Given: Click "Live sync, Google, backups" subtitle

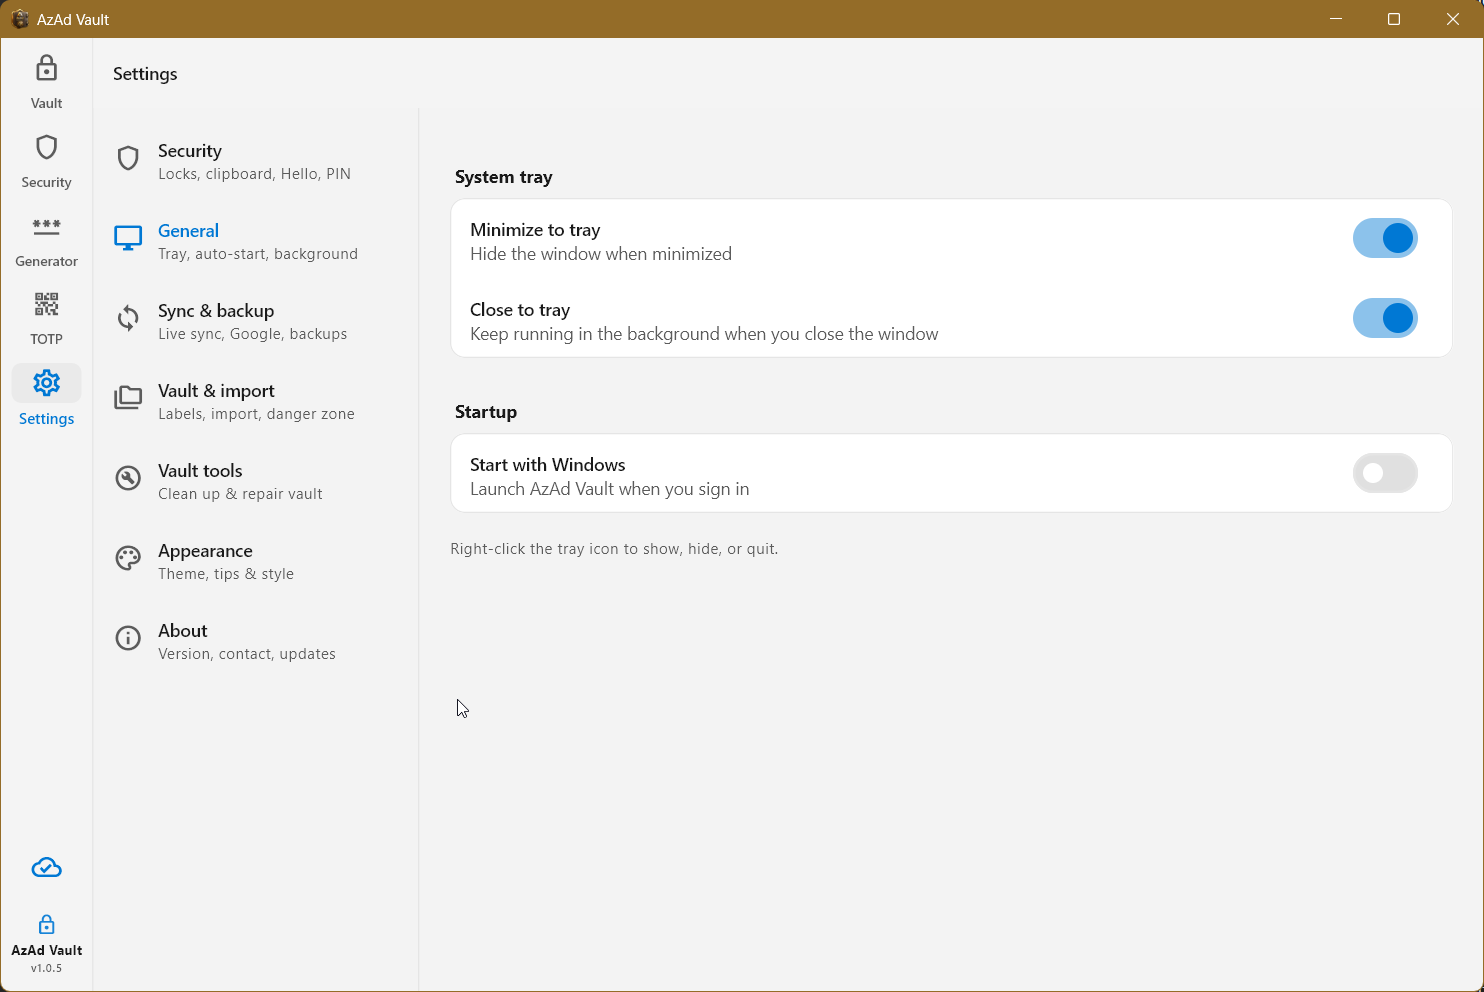Looking at the screenshot, I should tap(253, 334).
